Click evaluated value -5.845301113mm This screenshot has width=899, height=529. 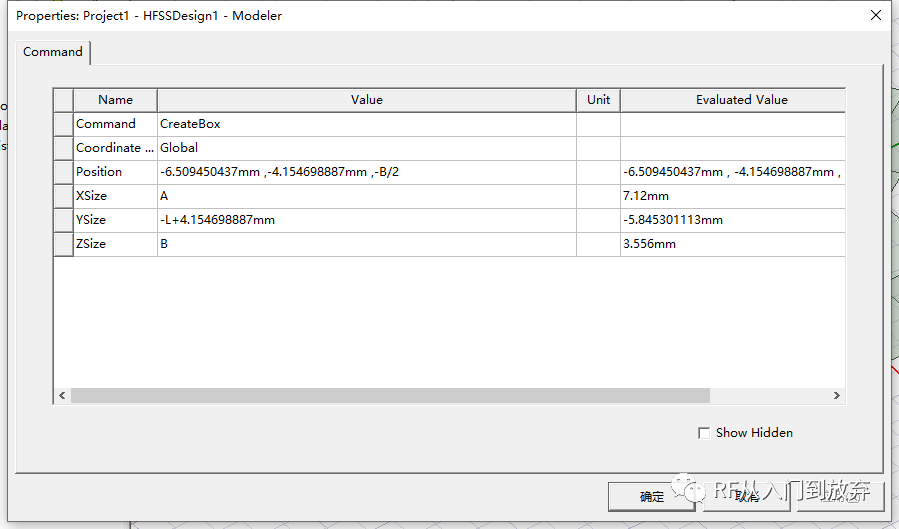click(x=733, y=221)
